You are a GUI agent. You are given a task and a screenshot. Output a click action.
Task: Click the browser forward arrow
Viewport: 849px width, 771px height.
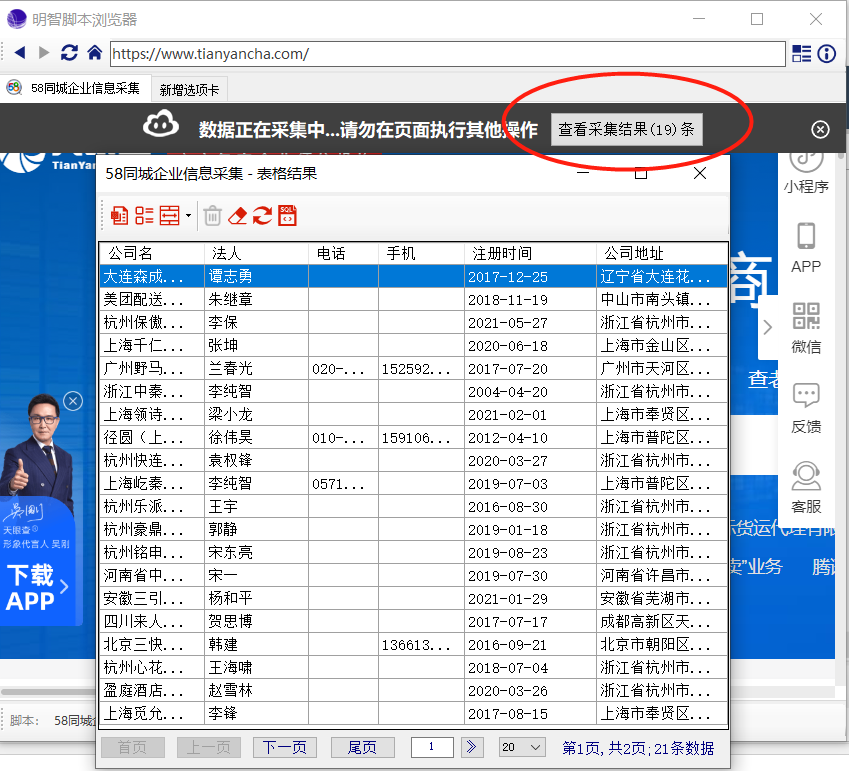pyautogui.click(x=44, y=53)
